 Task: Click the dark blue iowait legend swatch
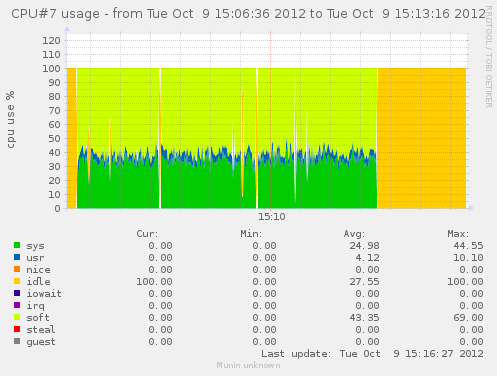coord(17,293)
